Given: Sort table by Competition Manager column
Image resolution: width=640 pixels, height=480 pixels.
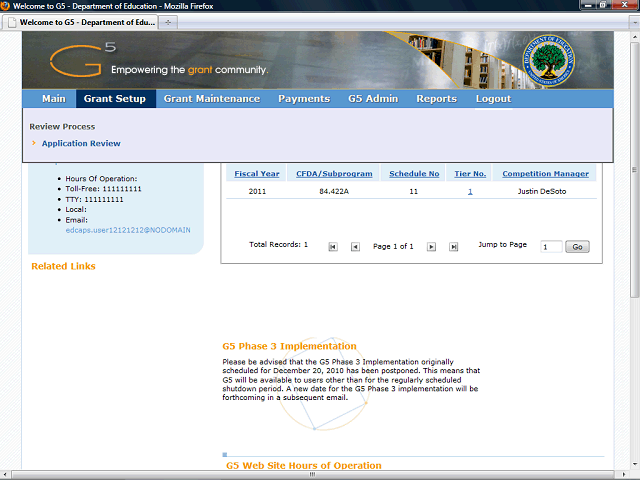Looking at the screenshot, I should (x=545, y=173).
